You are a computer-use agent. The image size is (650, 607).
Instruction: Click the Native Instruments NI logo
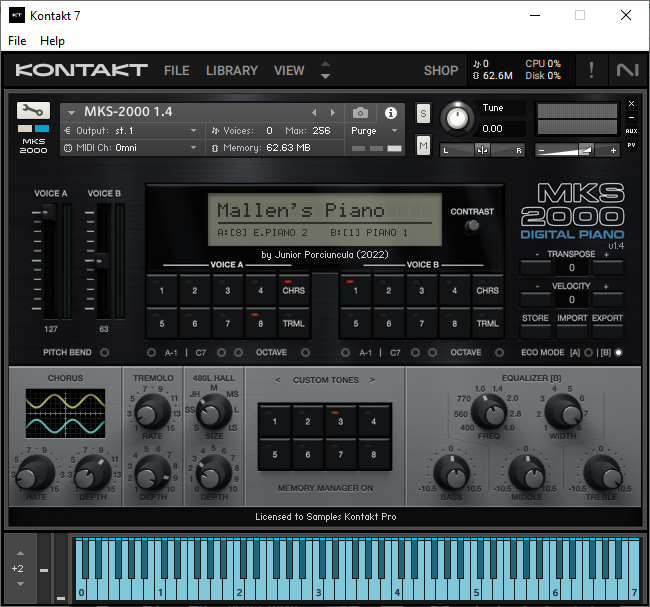pos(627,70)
